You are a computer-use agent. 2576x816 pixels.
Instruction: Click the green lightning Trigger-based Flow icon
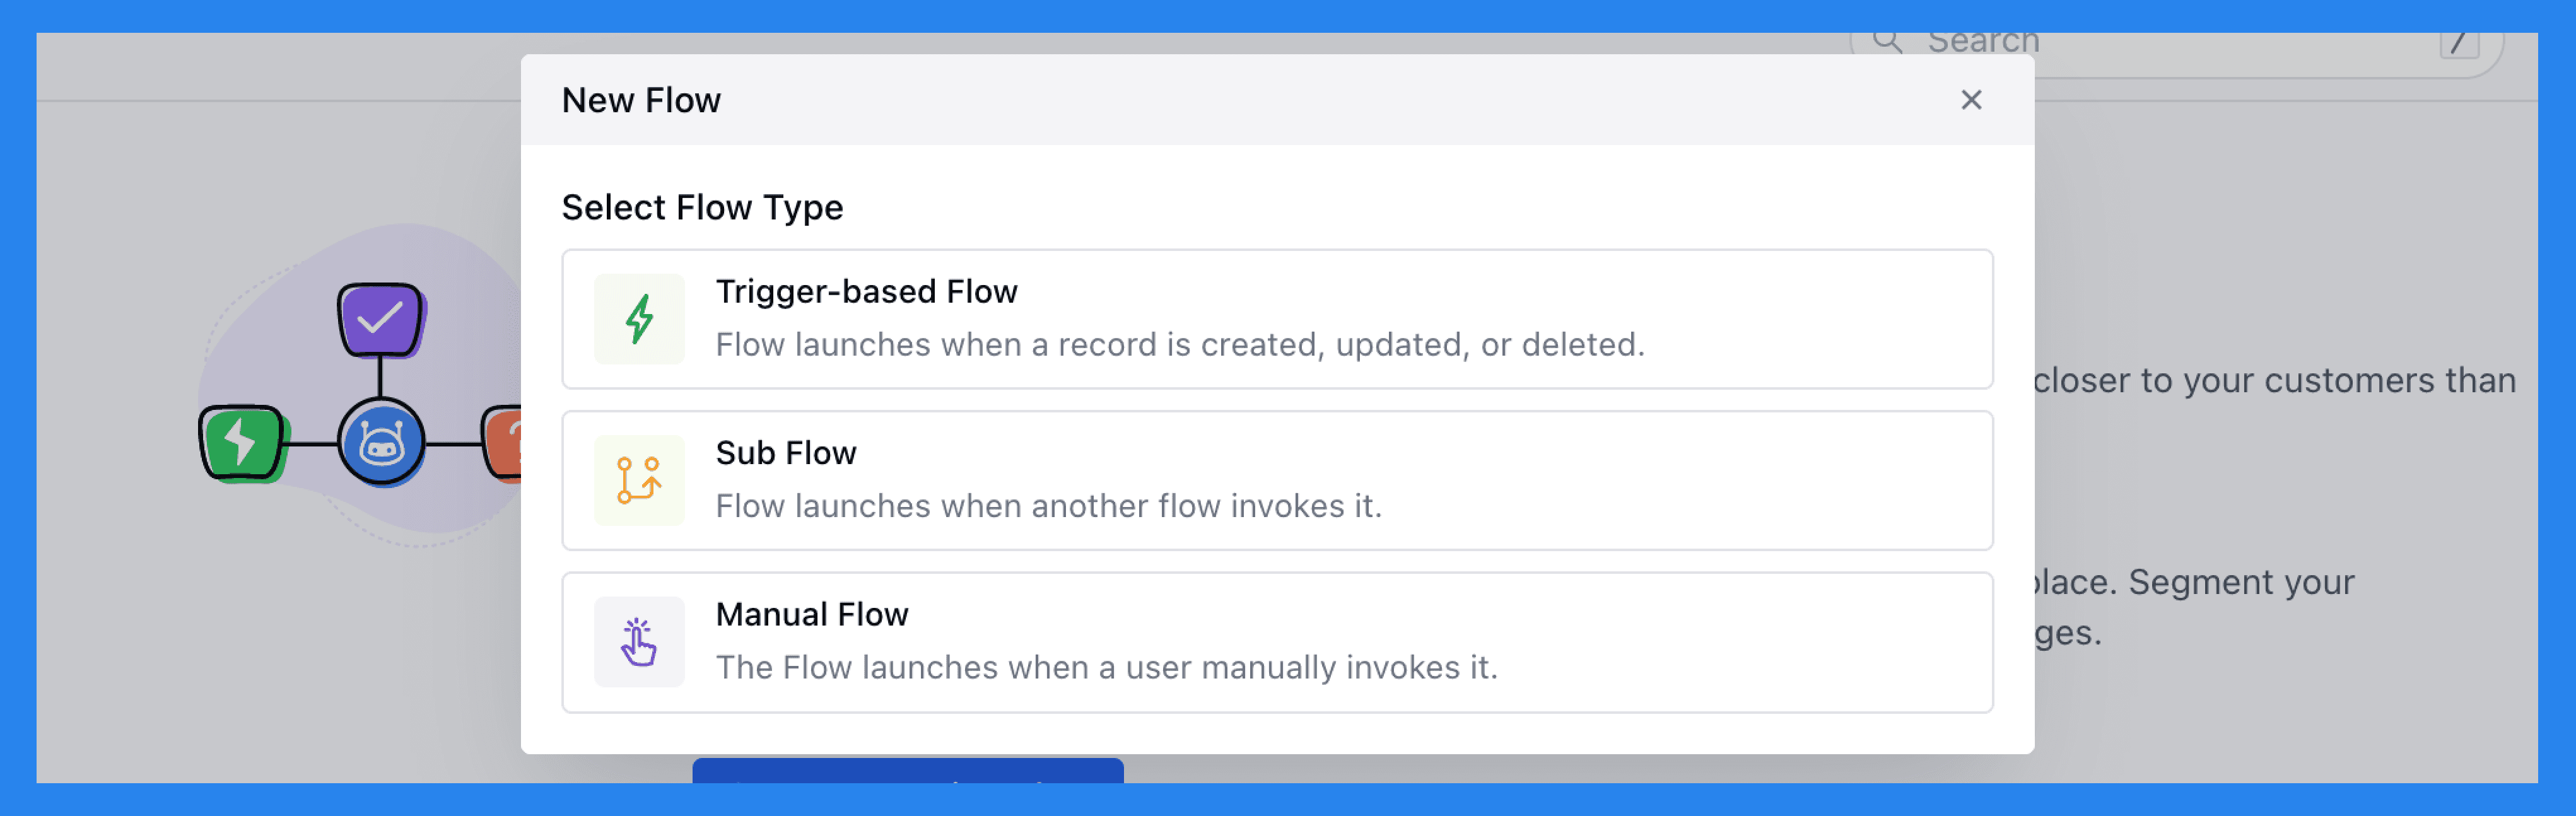pos(639,319)
